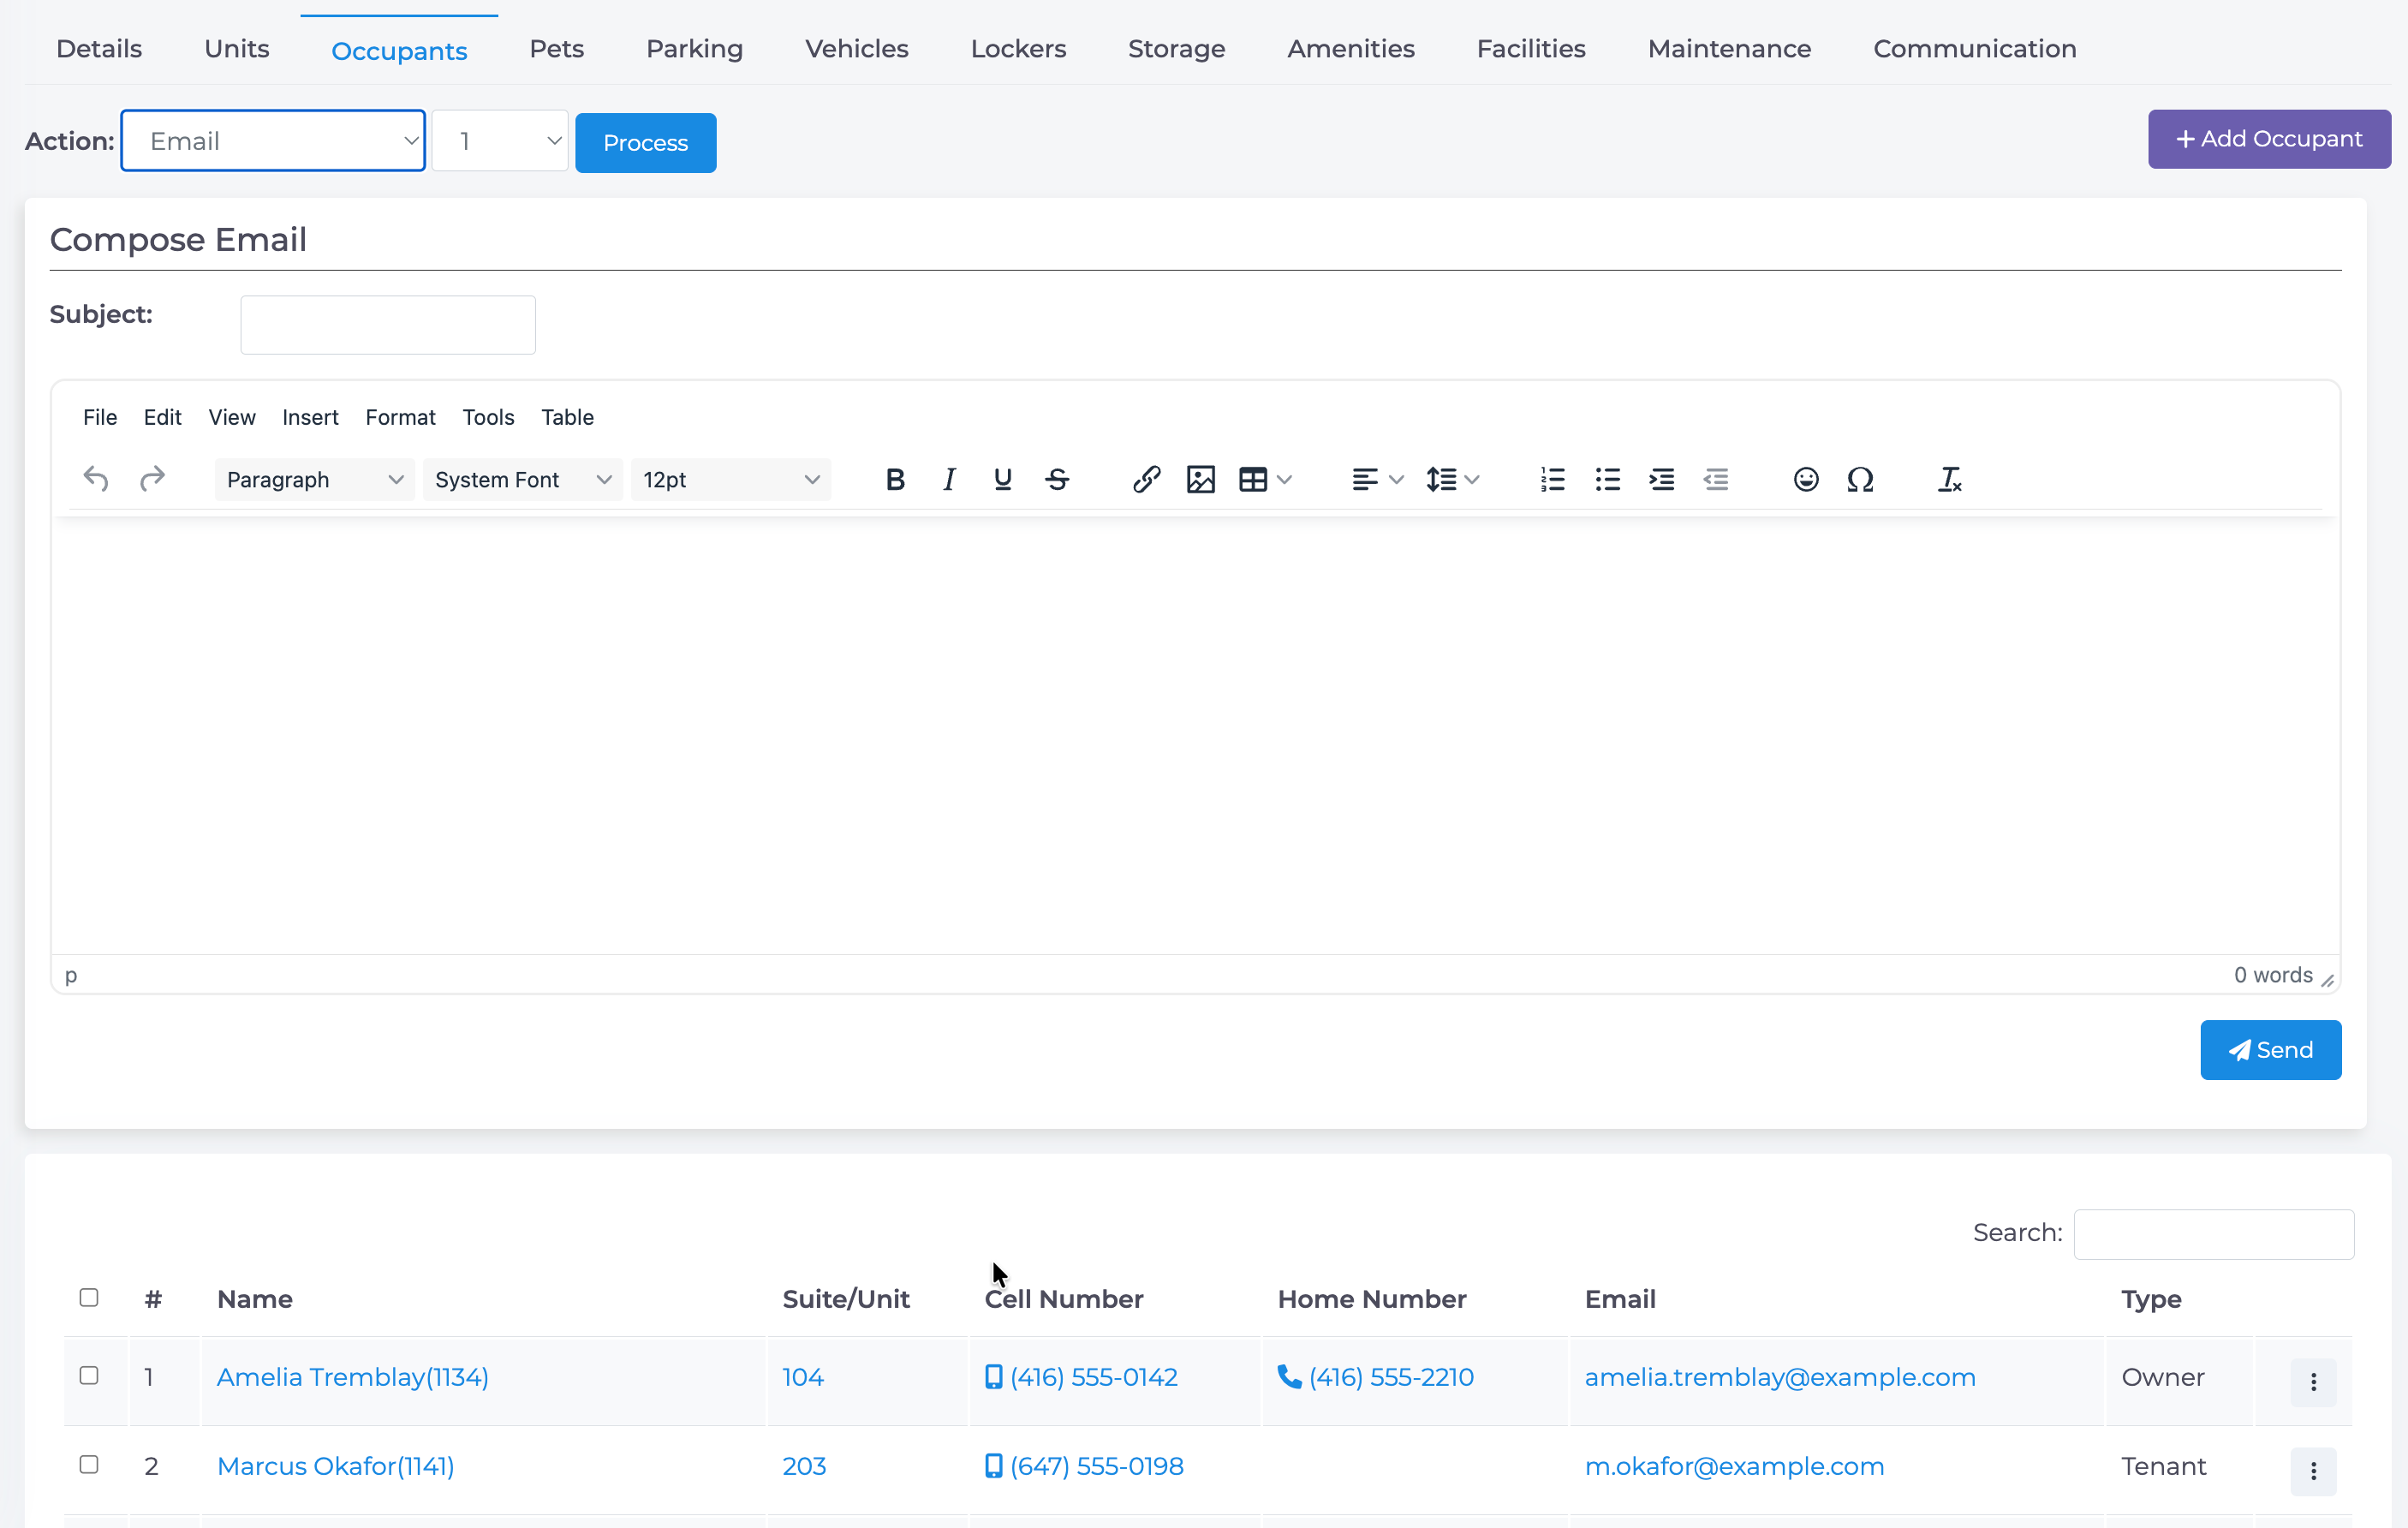Insert special character with omega icon
This screenshot has width=2408, height=1528.
(x=1860, y=480)
